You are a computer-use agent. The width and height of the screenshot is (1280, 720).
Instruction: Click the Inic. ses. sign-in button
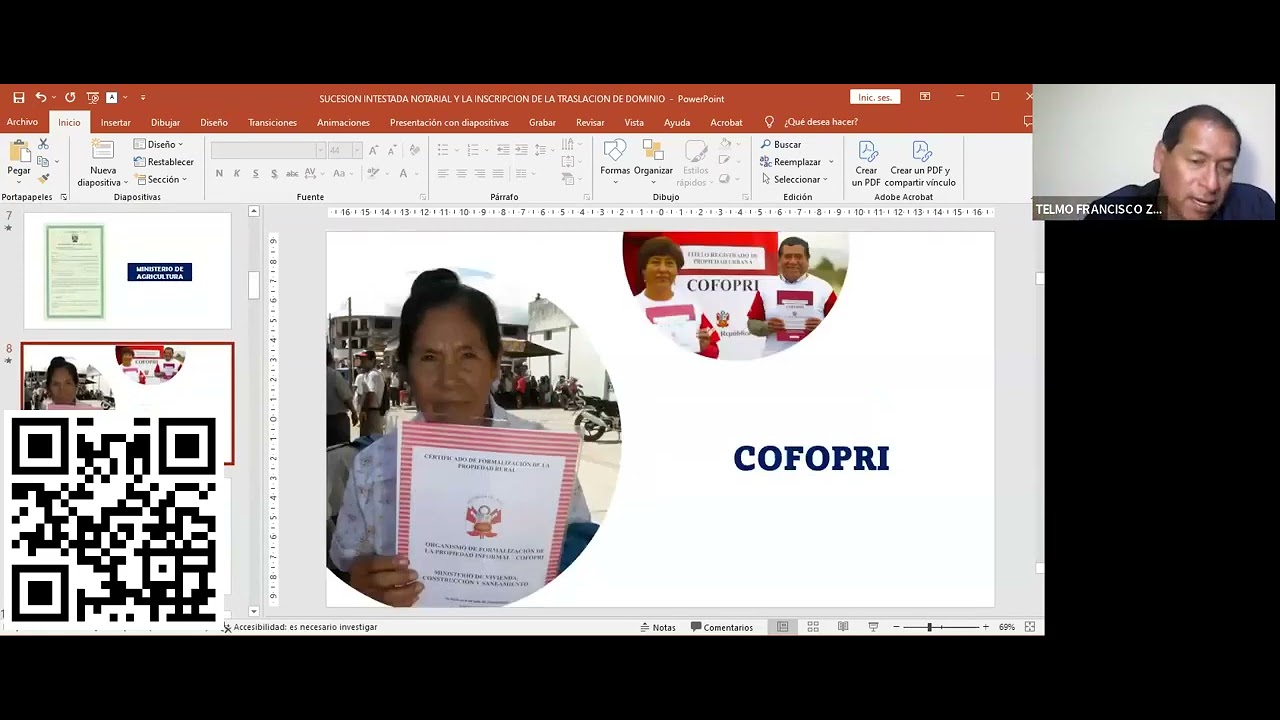875,97
